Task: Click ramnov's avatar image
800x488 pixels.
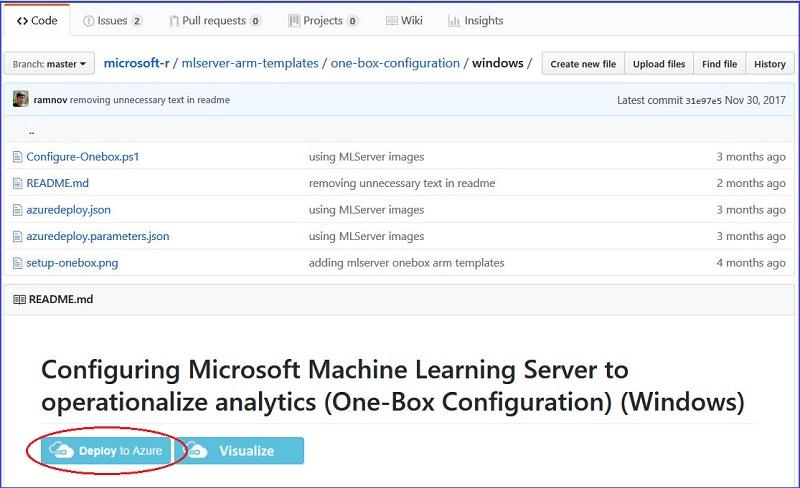Action: pyautogui.click(x=21, y=99)
